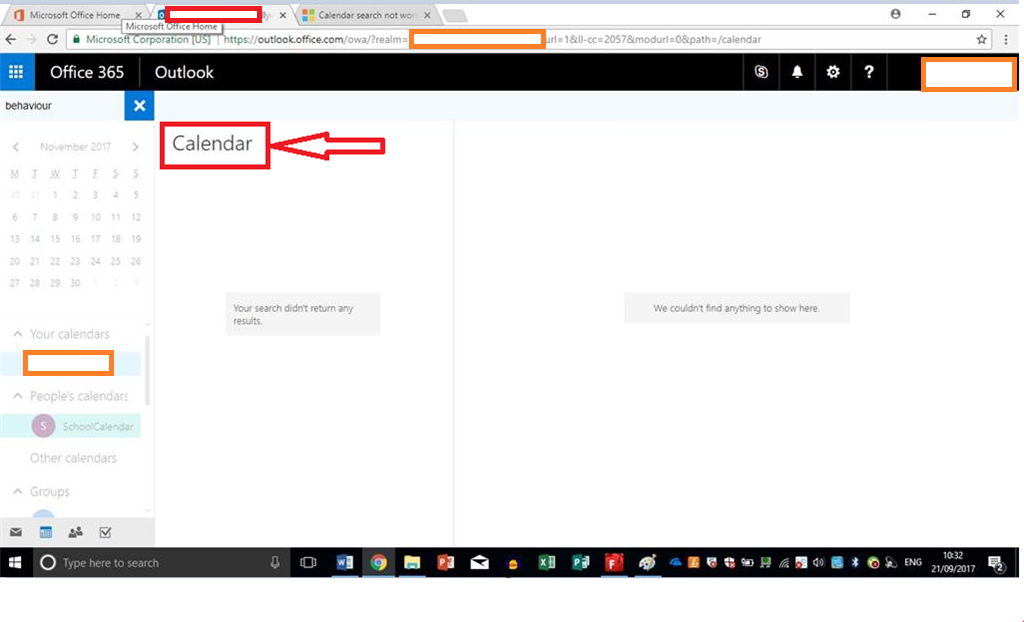Open the Action Center notifications icon

click(x=997, y=563)
